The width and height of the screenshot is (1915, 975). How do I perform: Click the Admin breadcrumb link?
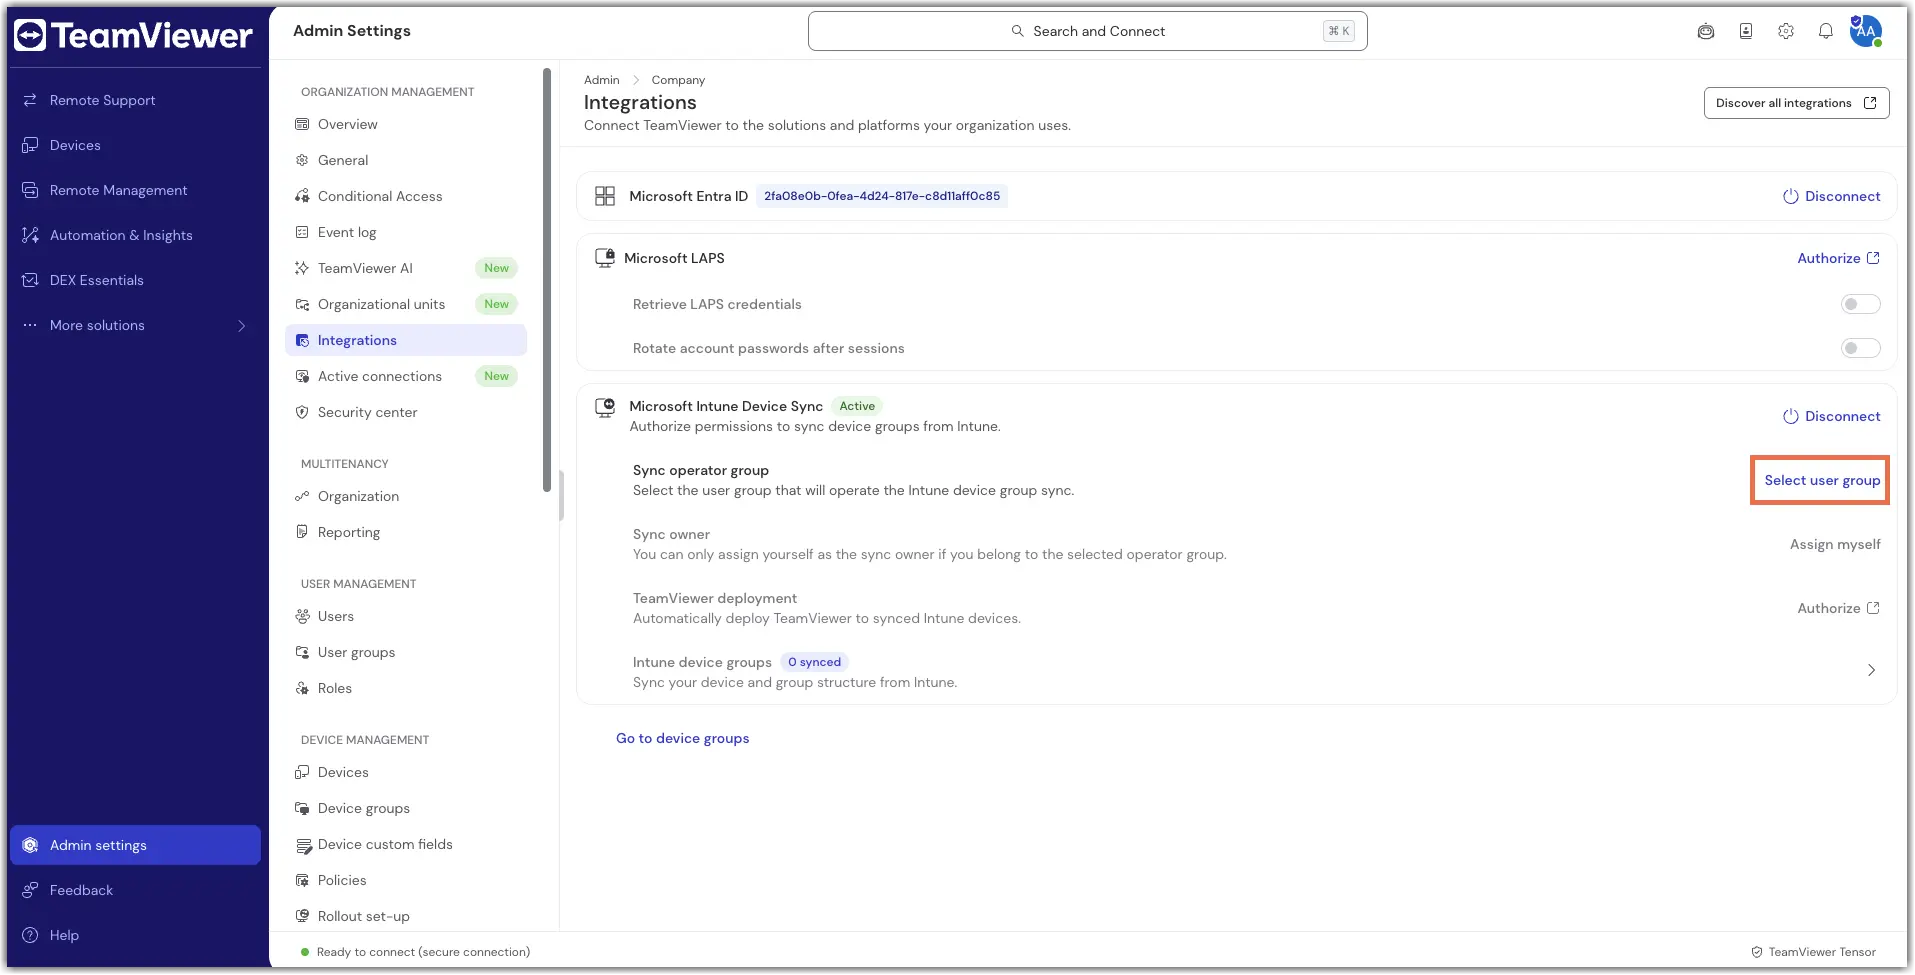point(601,80)
